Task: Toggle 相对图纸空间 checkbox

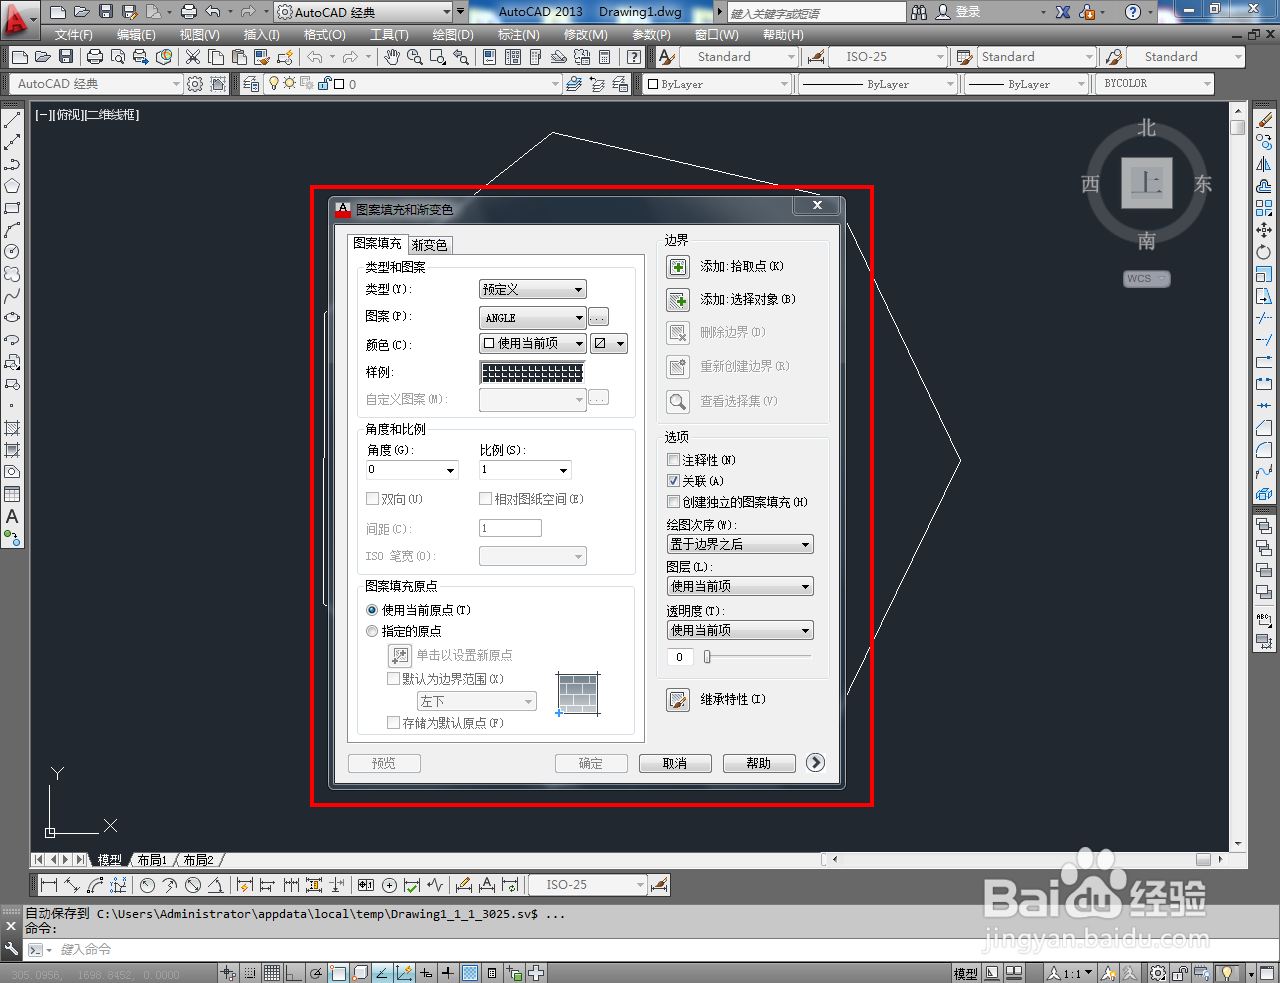Action: pos(485,499)
